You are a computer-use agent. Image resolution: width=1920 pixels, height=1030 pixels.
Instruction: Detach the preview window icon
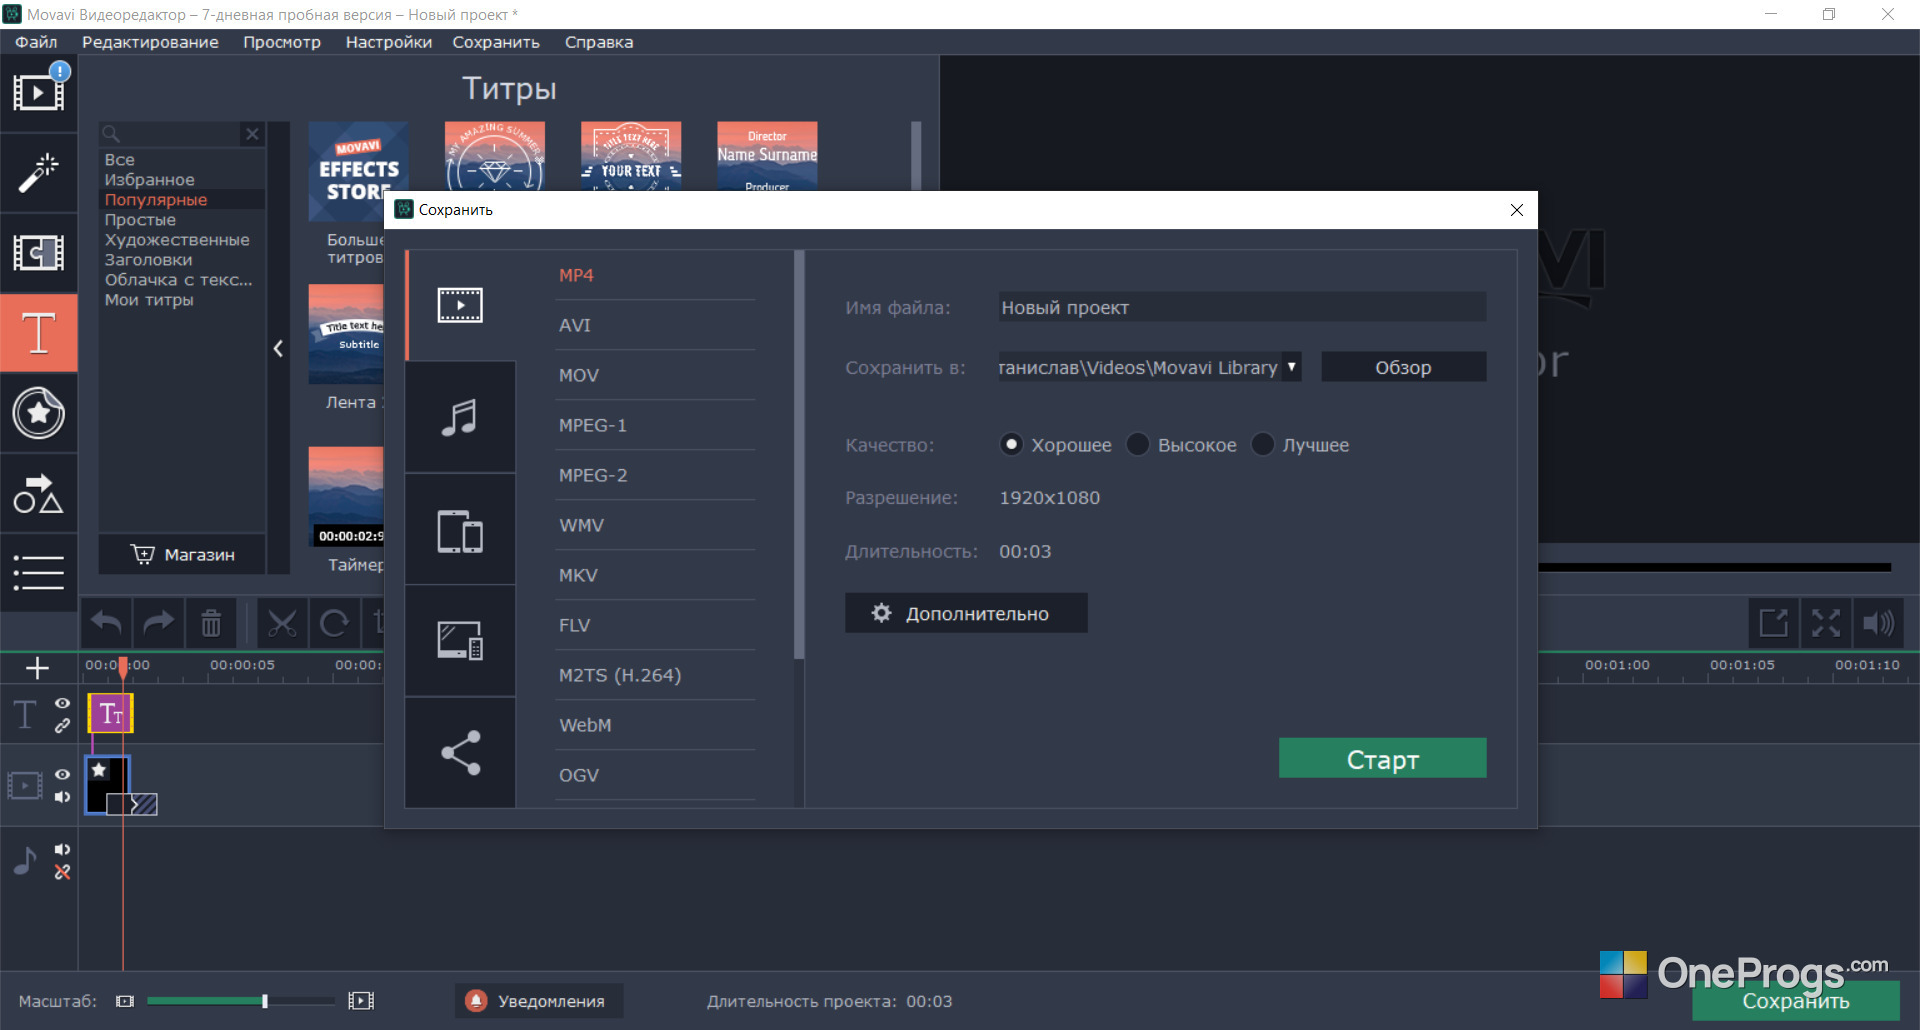1774,623
